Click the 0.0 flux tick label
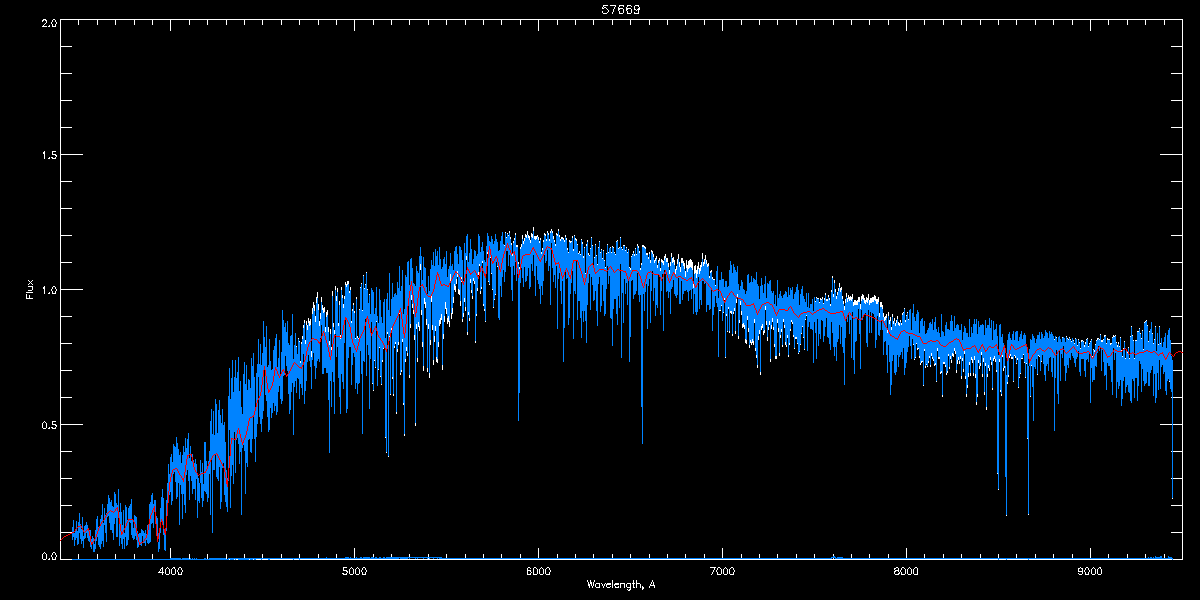This screenshot has height=600, width=1200. click(47, 555)
